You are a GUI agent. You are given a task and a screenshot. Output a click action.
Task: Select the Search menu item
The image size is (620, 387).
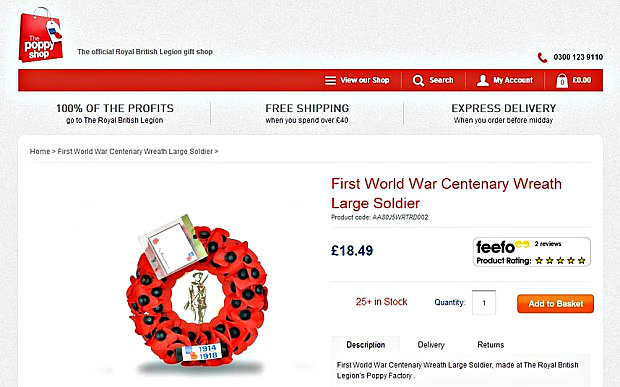pyautogui.click(x=441, y=80)
